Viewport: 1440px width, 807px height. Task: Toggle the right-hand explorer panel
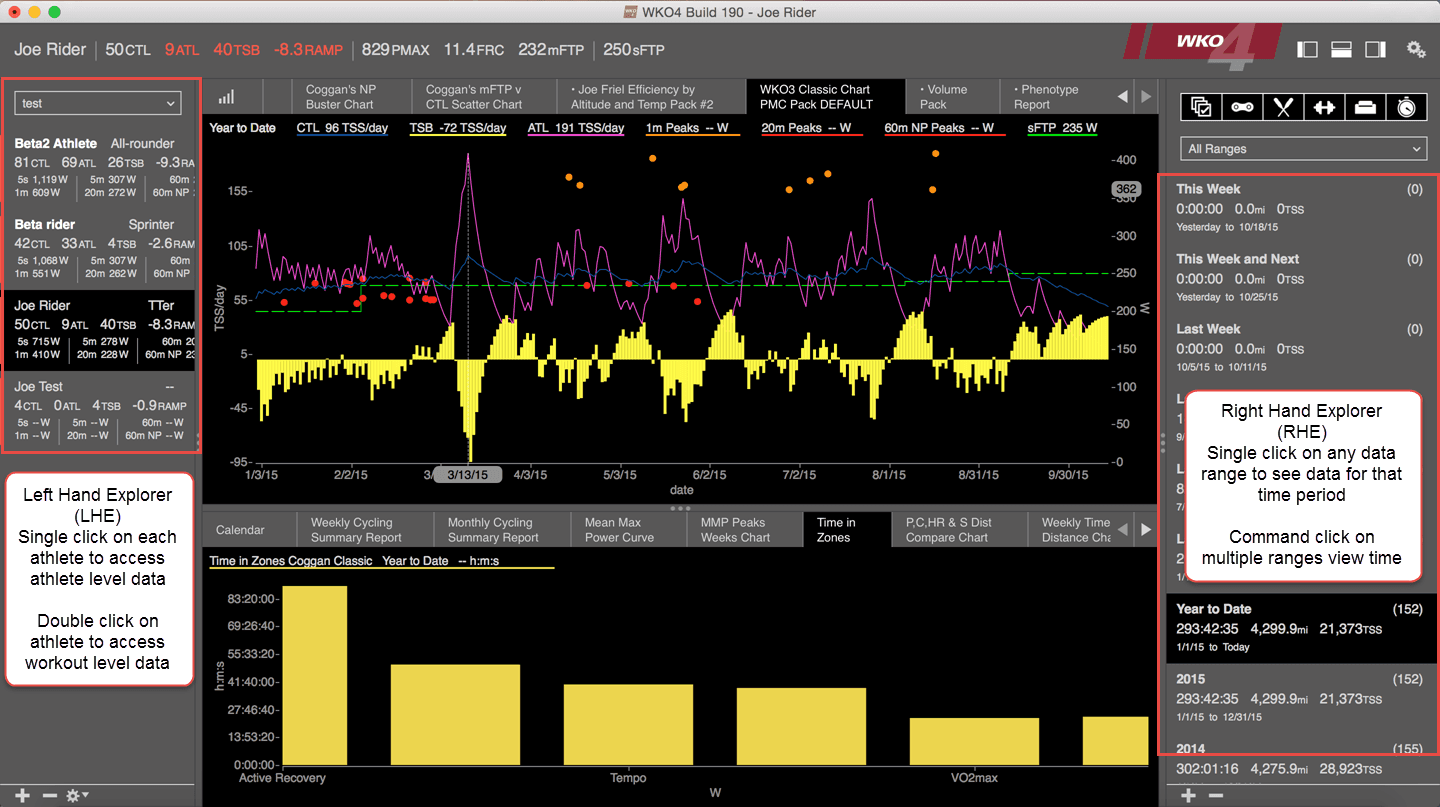pos(1376,49)
